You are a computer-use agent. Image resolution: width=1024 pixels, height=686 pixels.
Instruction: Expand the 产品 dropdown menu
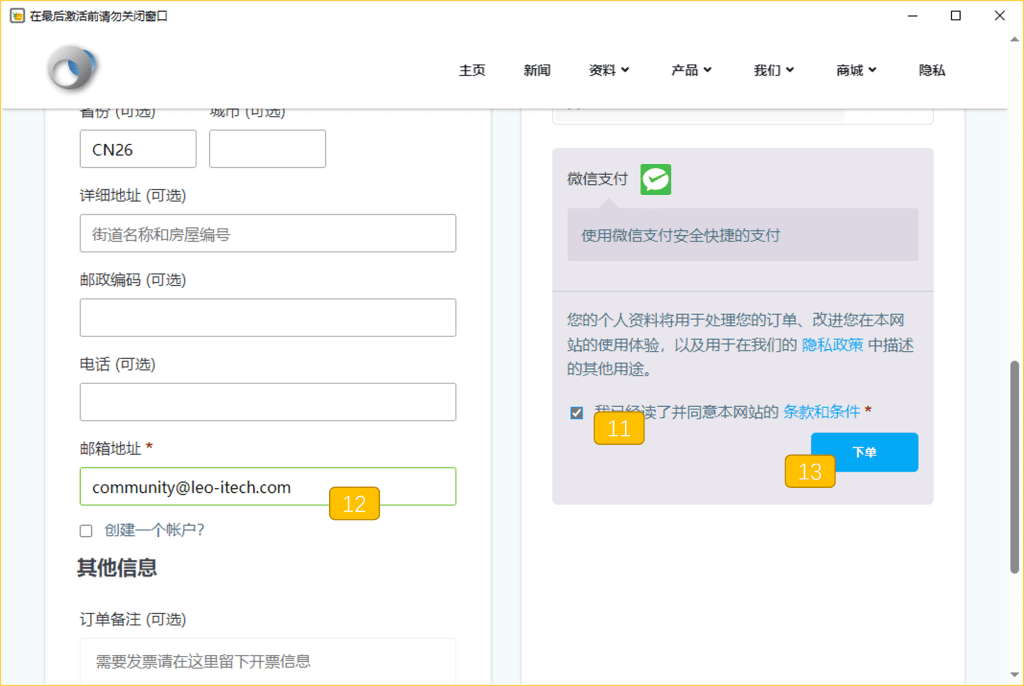(691, 70)
